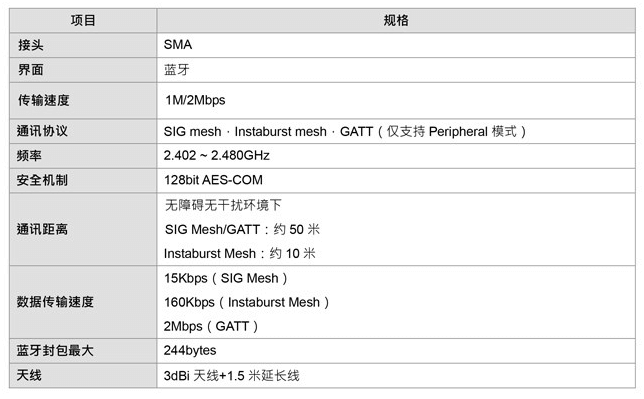Click the 规格 column header
Screen dimensions: 644x399
396,20
